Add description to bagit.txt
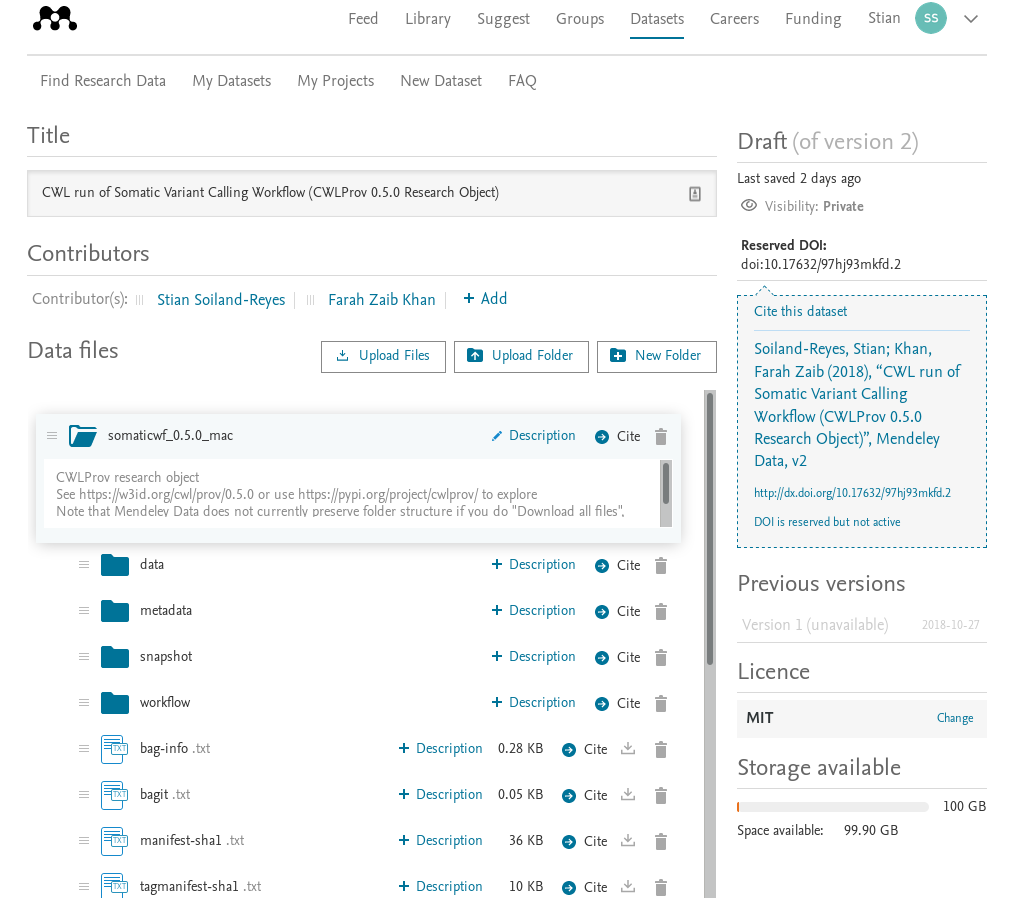 pos(440,794)
